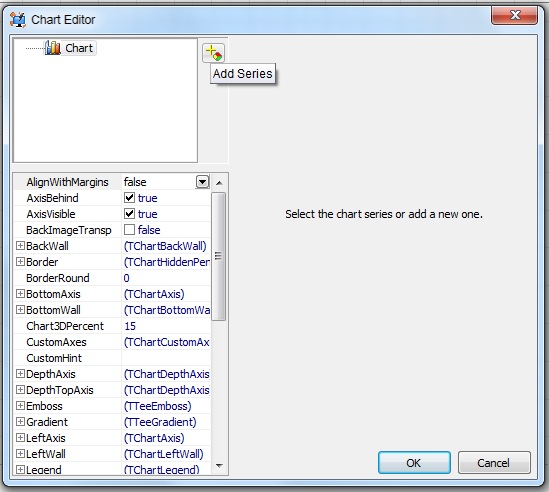Toggle the AxisVisible checkbox
The height and width of the screenshot is (492, 549).
tap(130, 214)
